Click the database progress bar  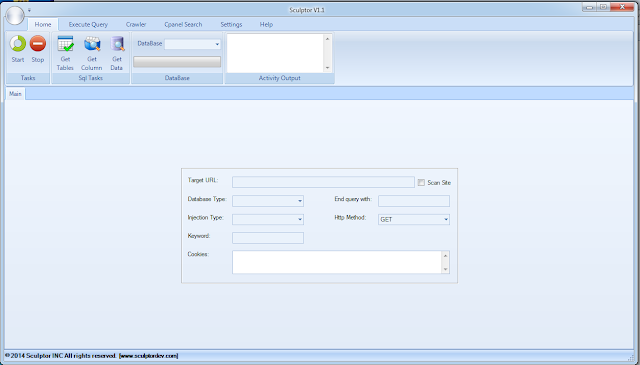click(x=177, y=62)
